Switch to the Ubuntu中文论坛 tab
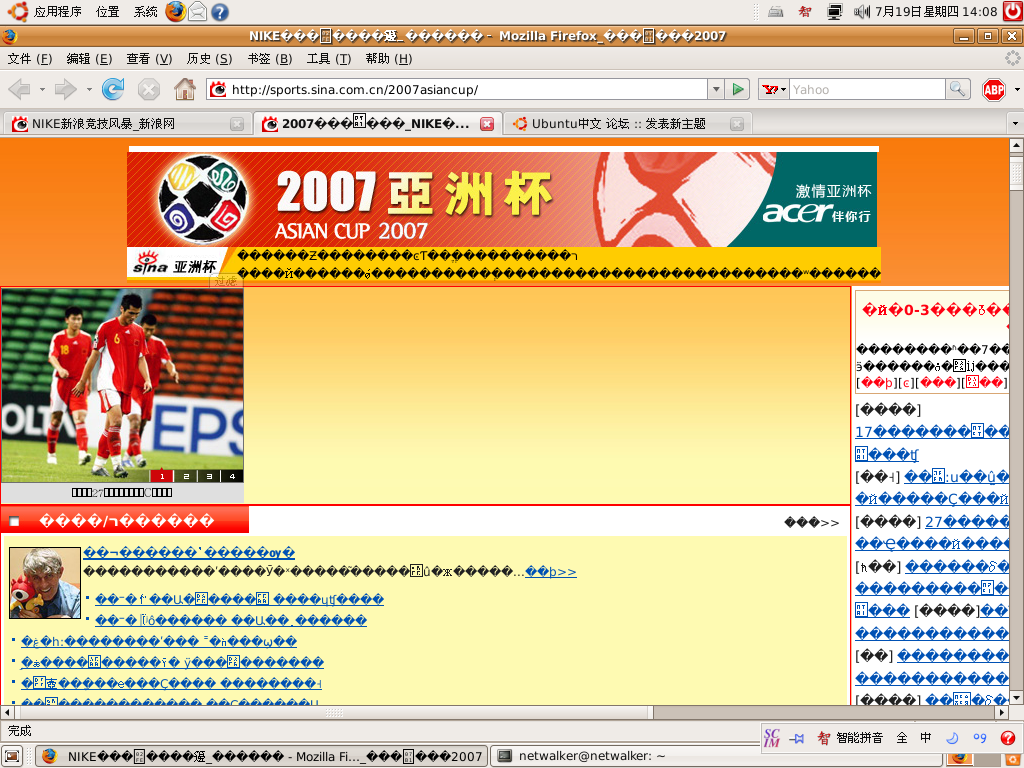Screen dimensions: 1024x768 pos(627,123)
